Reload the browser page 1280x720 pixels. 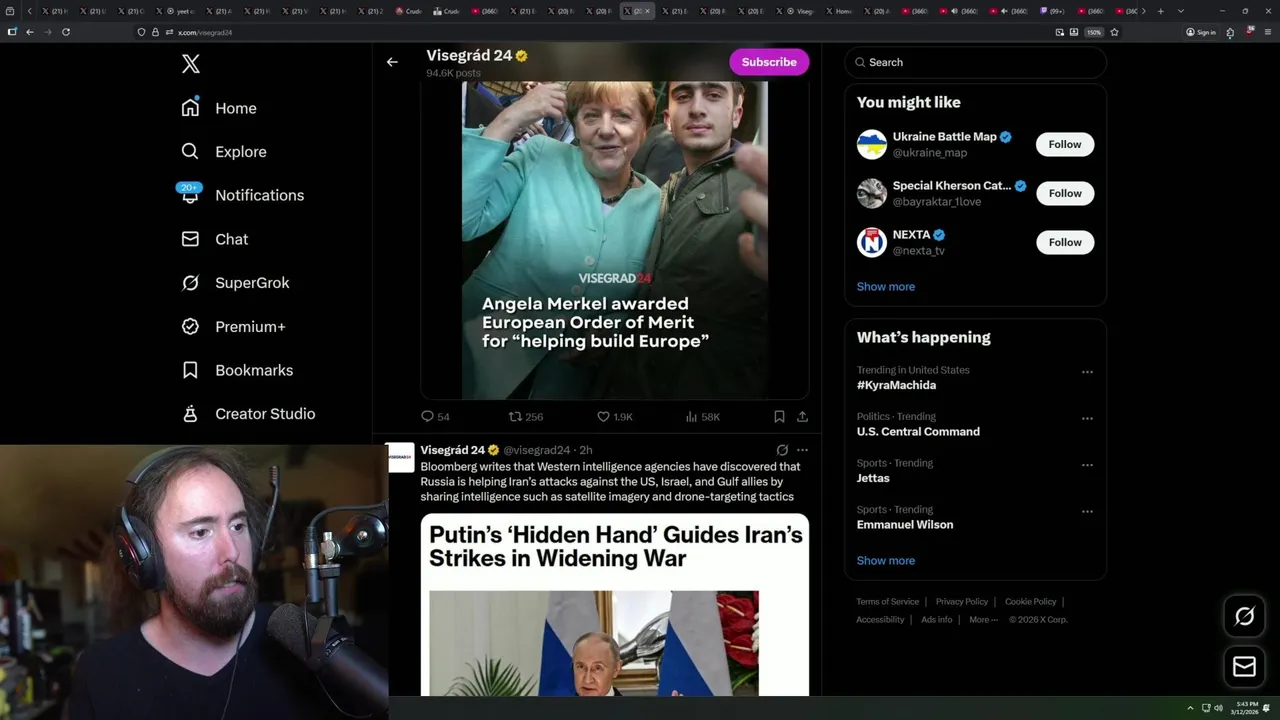(66, 32)
